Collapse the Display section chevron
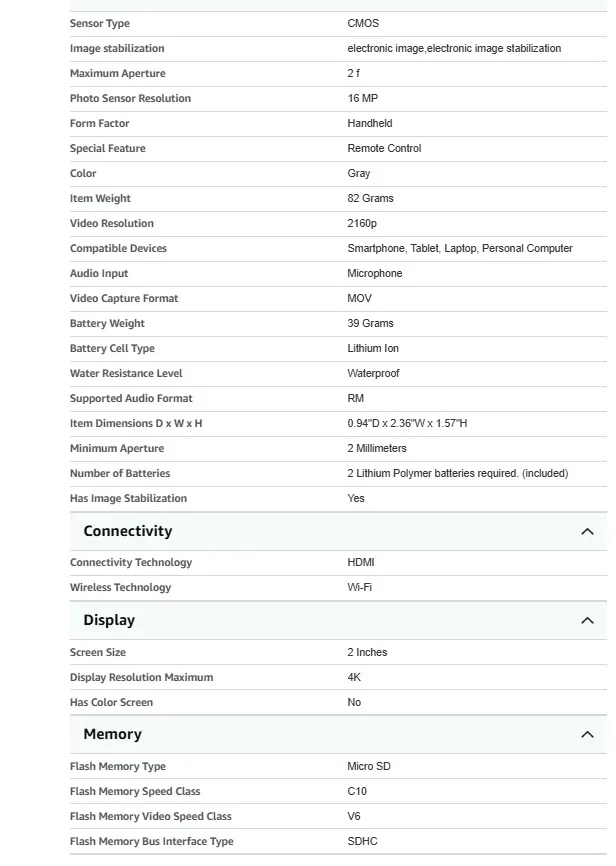The height and width of the screenshot is (866, 616). pyautogui.click(x=587, y=620)
